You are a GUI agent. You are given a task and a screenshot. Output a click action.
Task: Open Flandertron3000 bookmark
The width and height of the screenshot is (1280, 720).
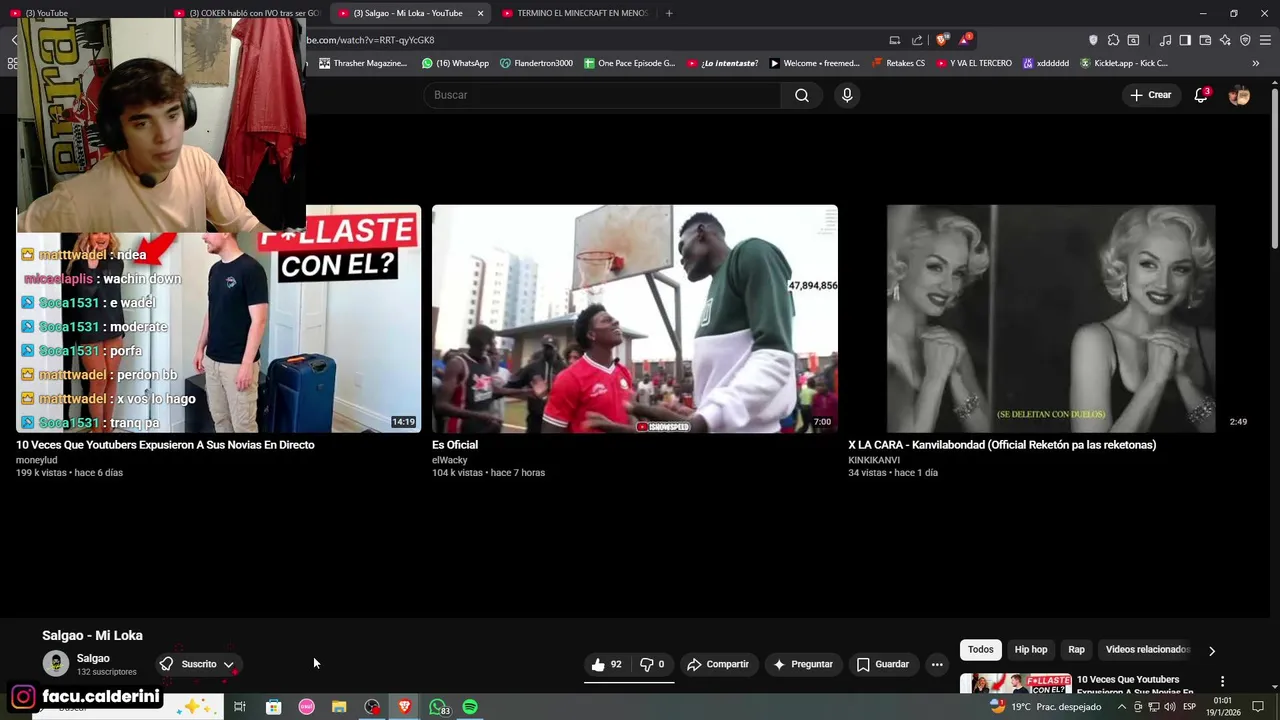(536, 63)
